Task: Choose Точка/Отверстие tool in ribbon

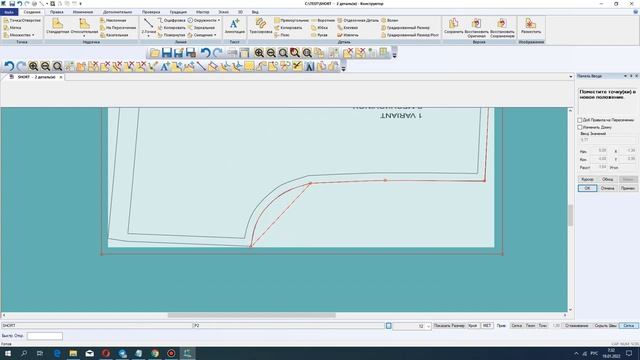Action: (22, 20)
